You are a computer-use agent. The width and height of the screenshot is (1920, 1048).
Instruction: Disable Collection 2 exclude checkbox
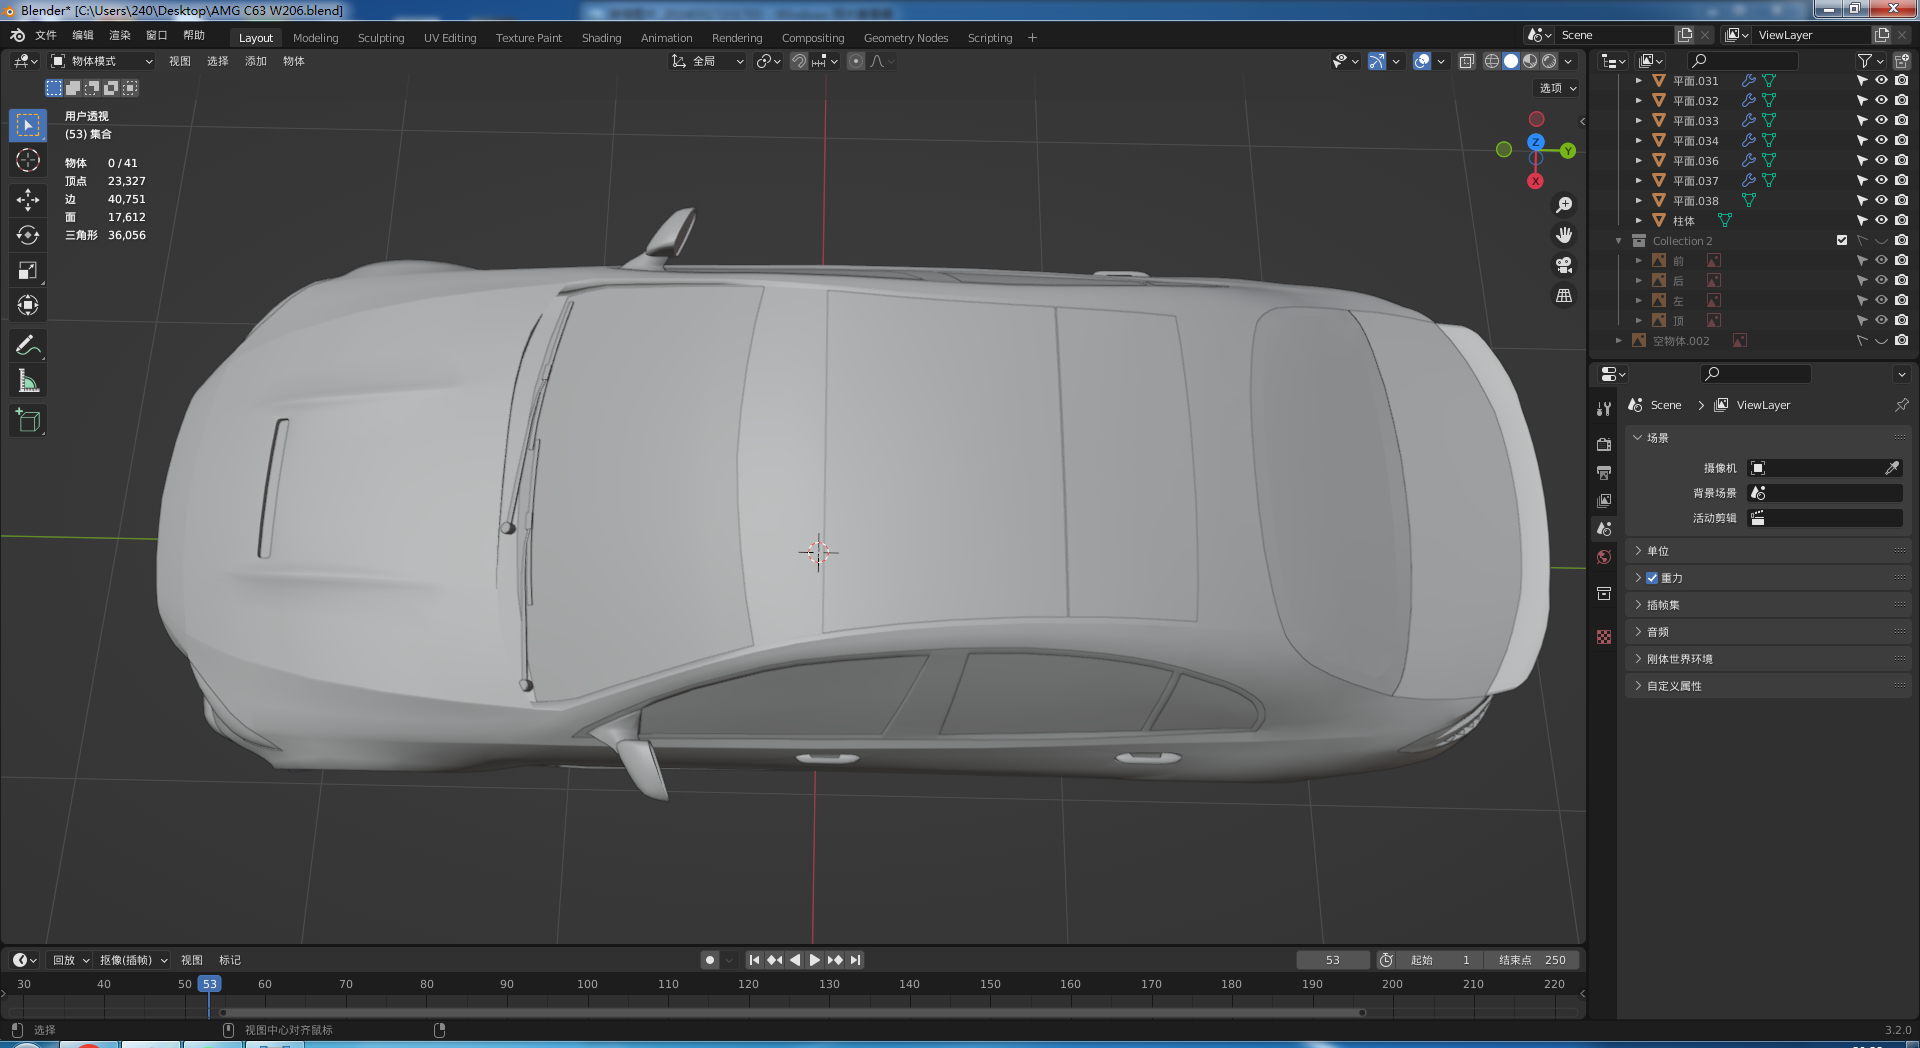coord(1842,241)
